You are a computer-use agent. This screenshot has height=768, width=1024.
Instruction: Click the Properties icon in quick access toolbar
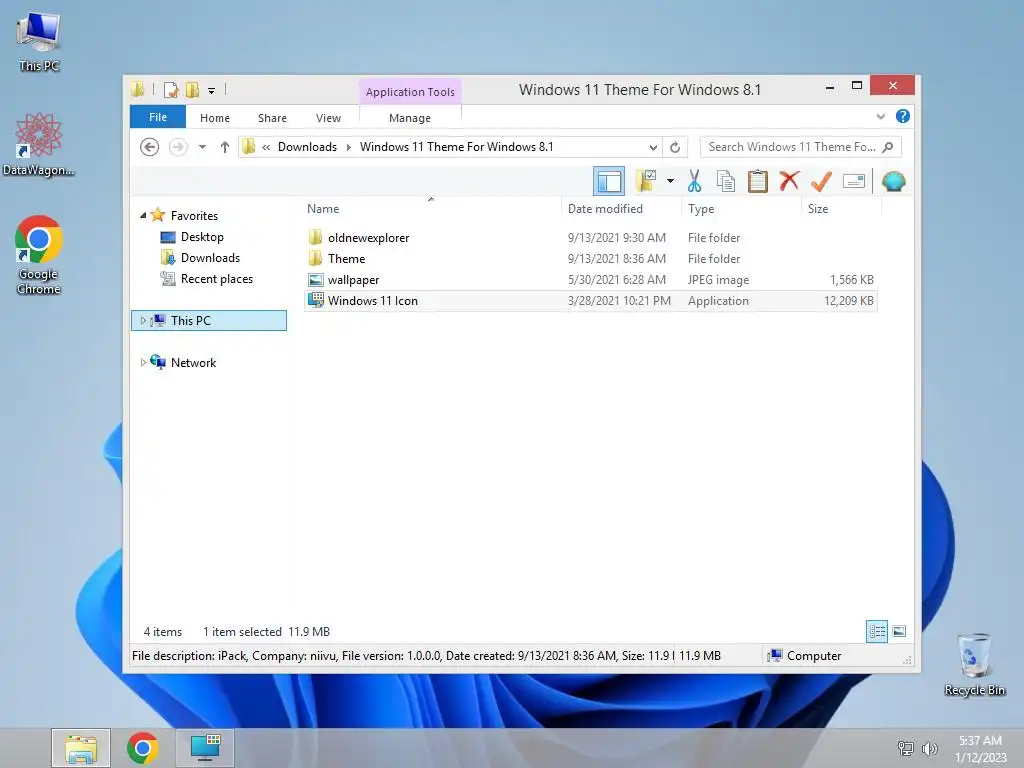click(x=171, y=90)
